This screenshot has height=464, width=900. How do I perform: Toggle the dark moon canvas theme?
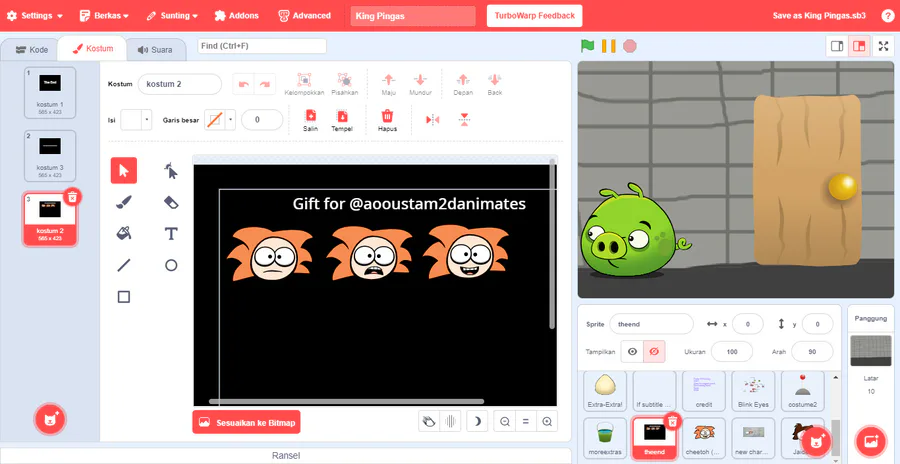point(476,422)
